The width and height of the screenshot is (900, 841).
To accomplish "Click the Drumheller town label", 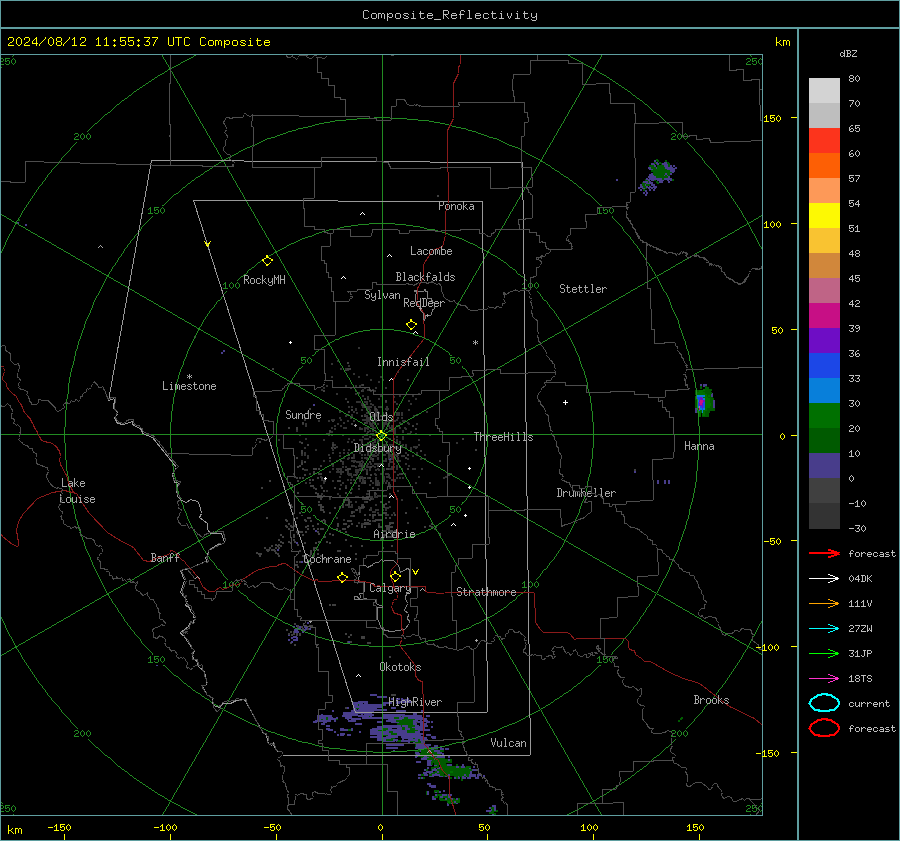I will [x=586, y=493].
